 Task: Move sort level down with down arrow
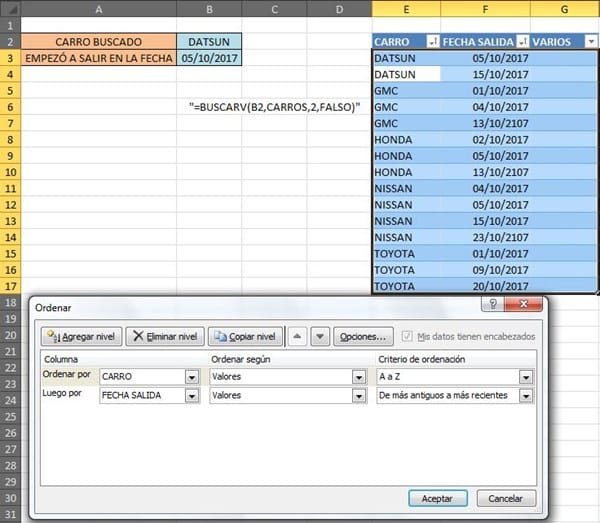point(319,337)
